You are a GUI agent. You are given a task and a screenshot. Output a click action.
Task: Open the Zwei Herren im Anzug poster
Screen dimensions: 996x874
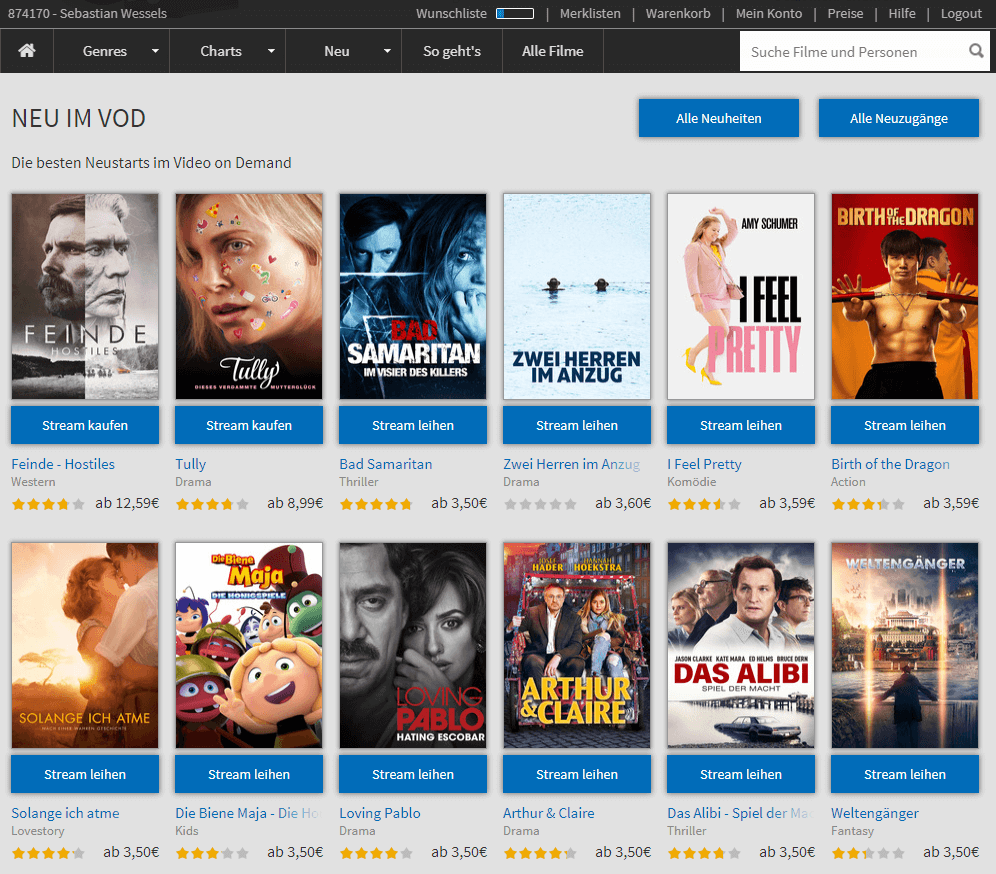point(577,297)
